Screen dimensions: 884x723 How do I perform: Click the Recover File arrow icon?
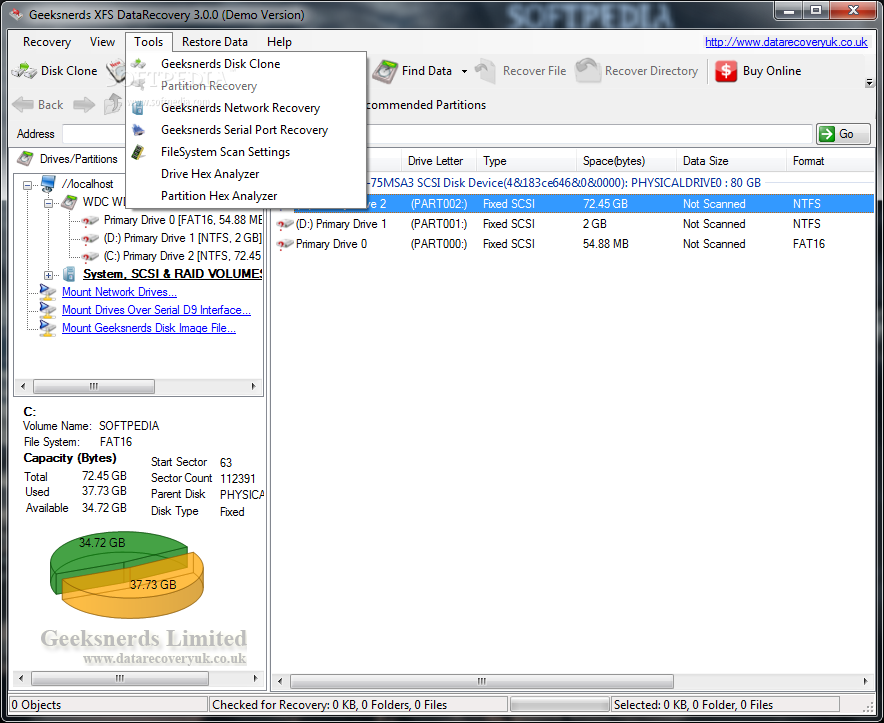485,71
